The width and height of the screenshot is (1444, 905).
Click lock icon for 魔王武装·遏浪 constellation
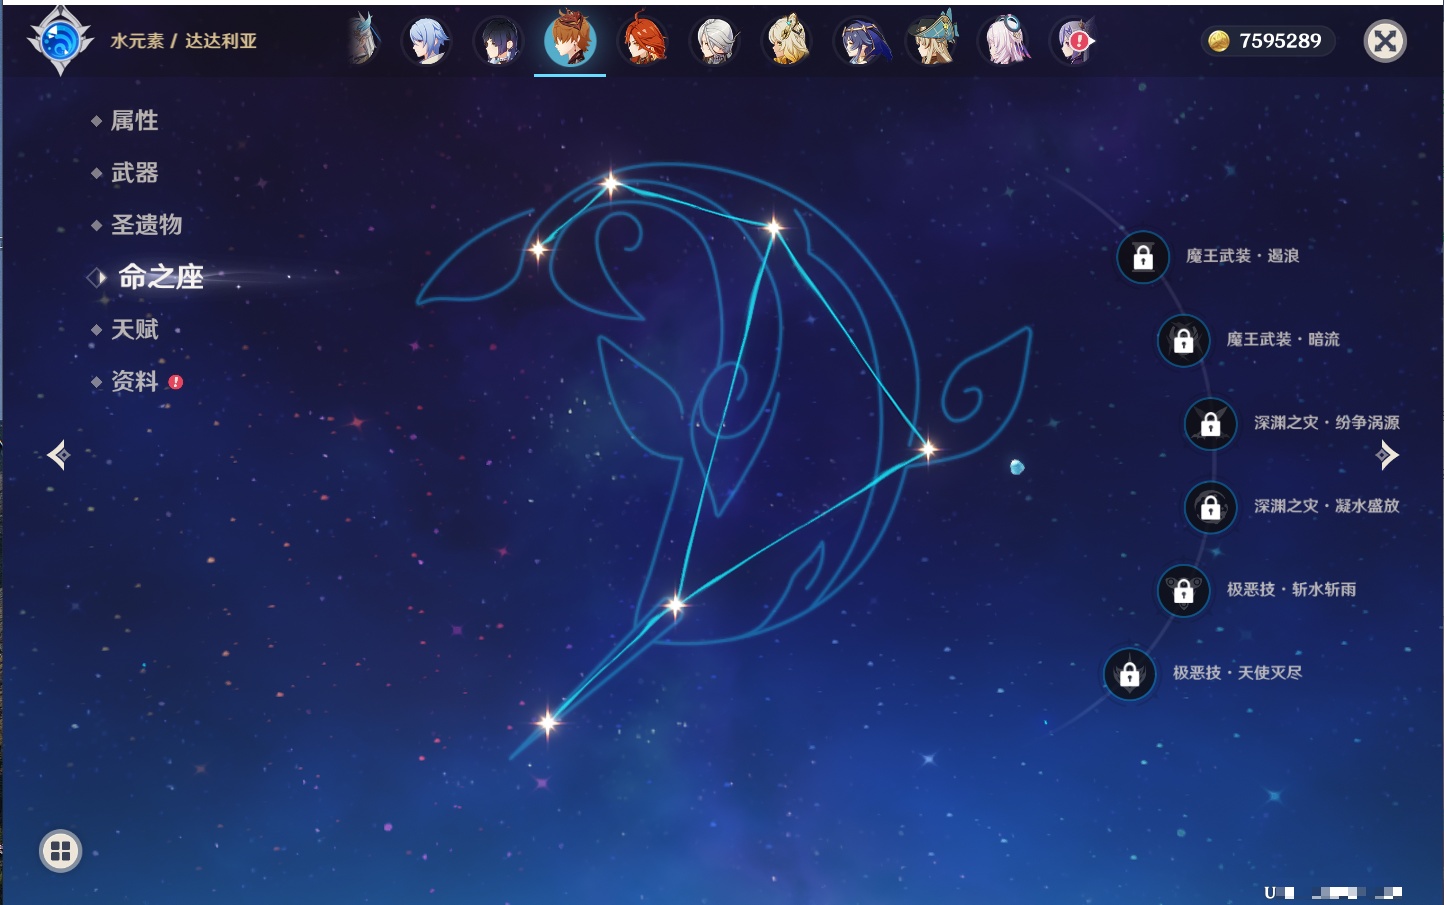point(1143,257)
